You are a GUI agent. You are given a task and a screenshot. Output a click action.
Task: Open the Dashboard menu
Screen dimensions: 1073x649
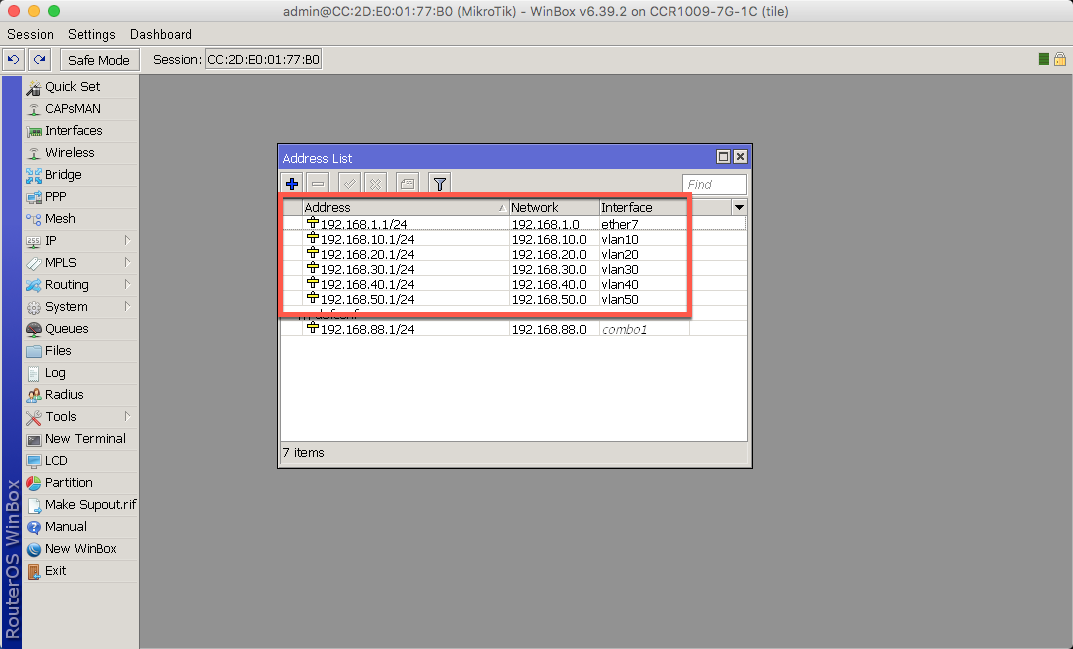coord(161,34)
